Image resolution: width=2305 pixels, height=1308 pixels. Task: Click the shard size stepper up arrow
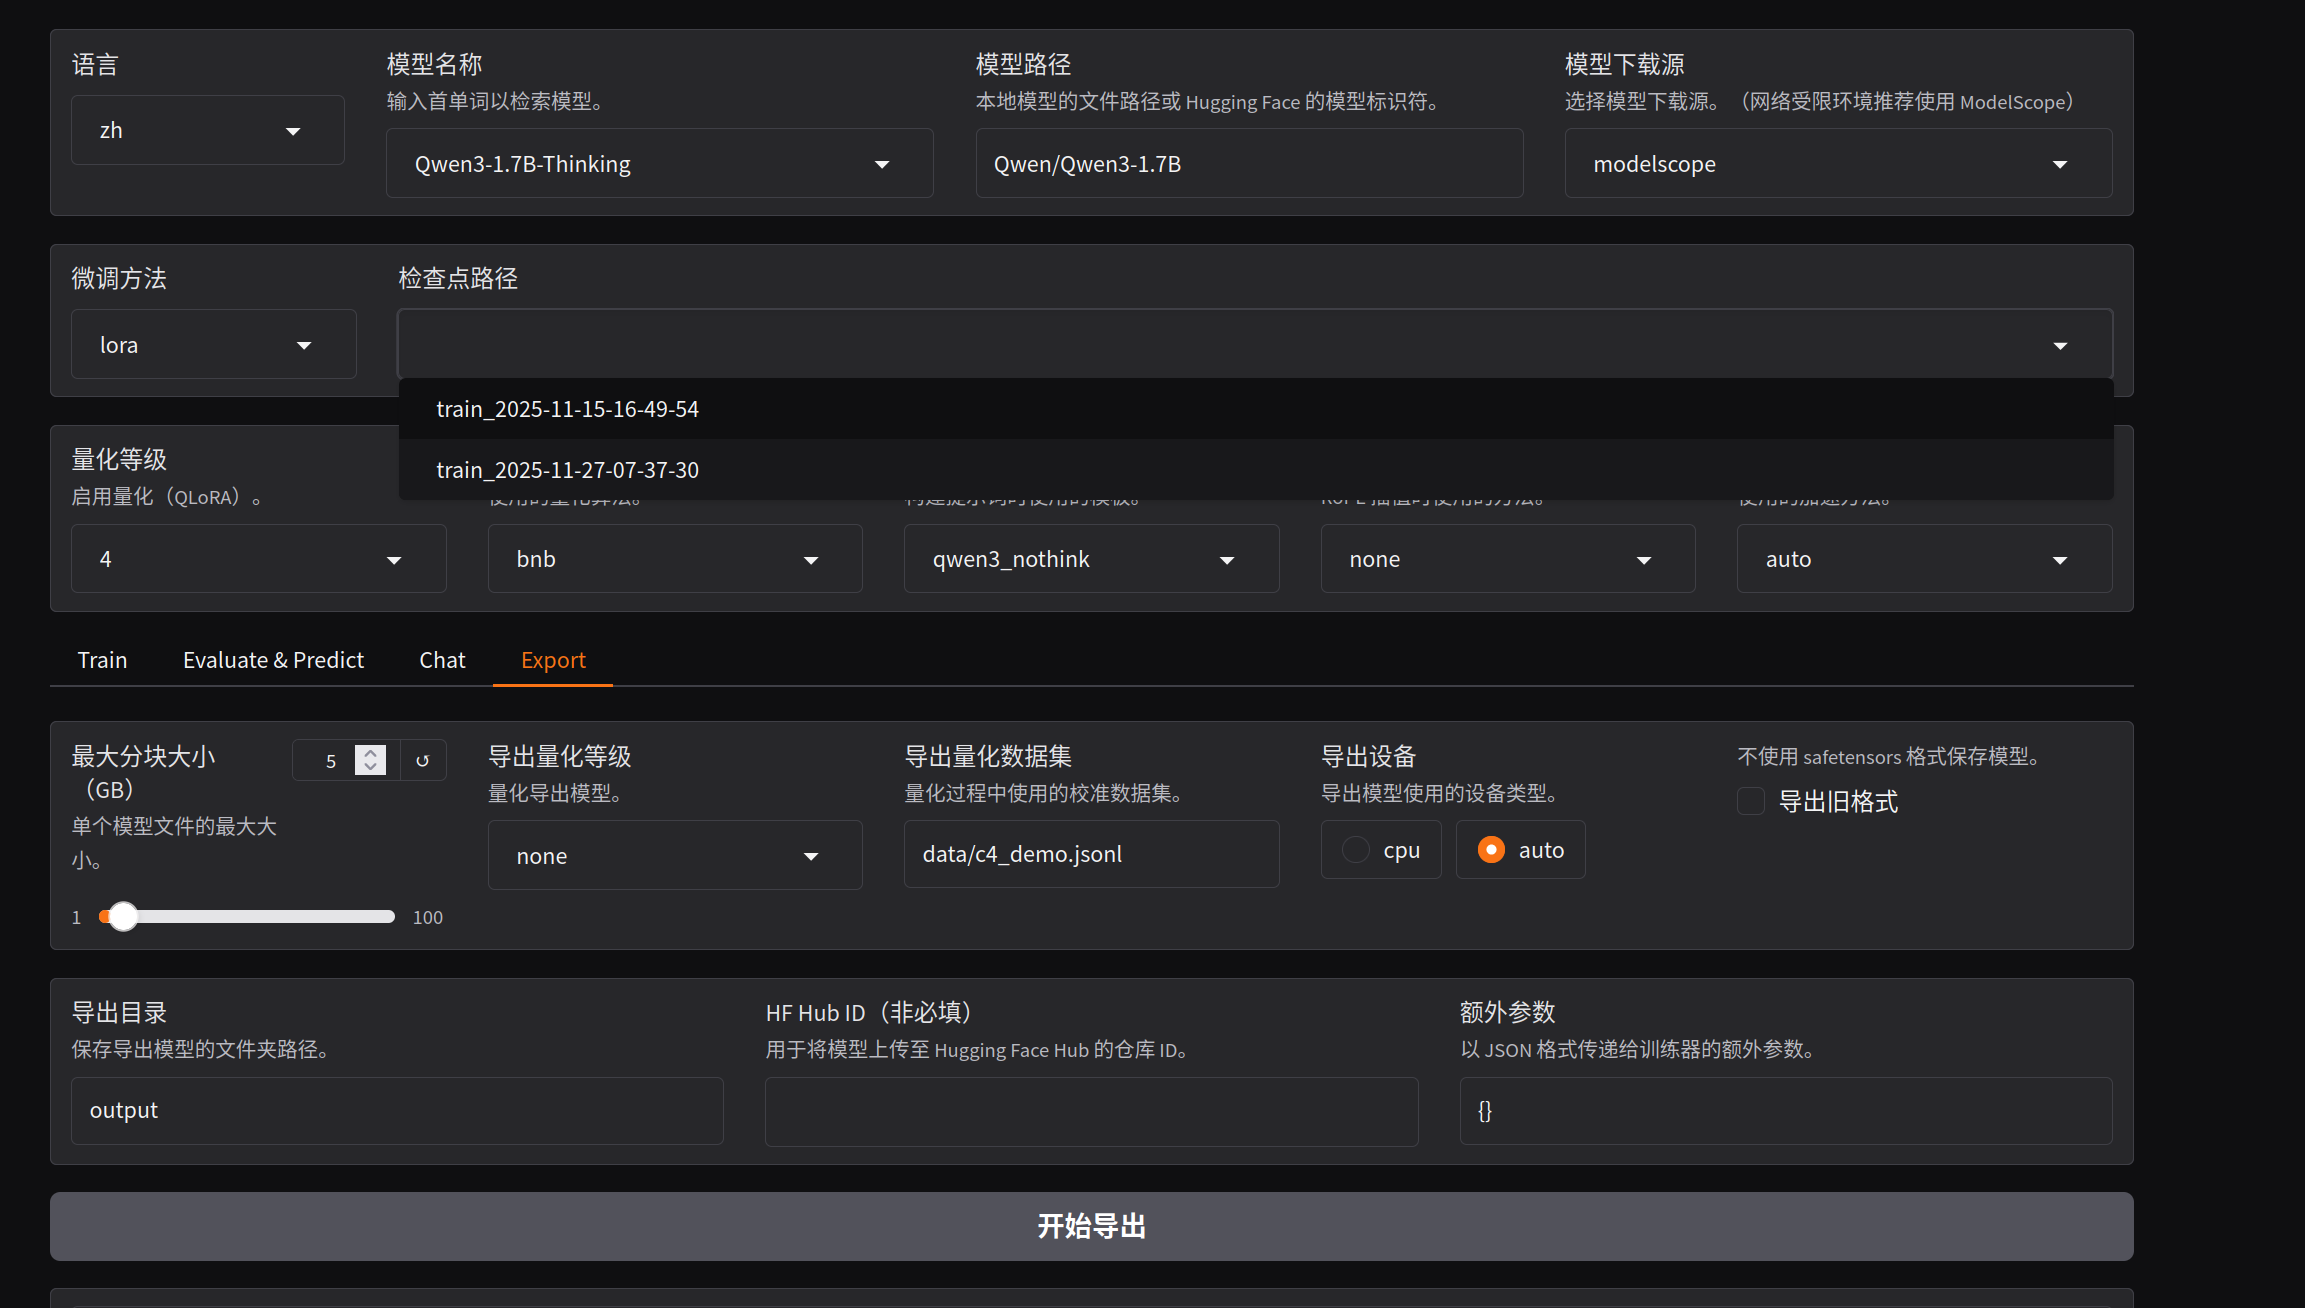tap(370, 753)
